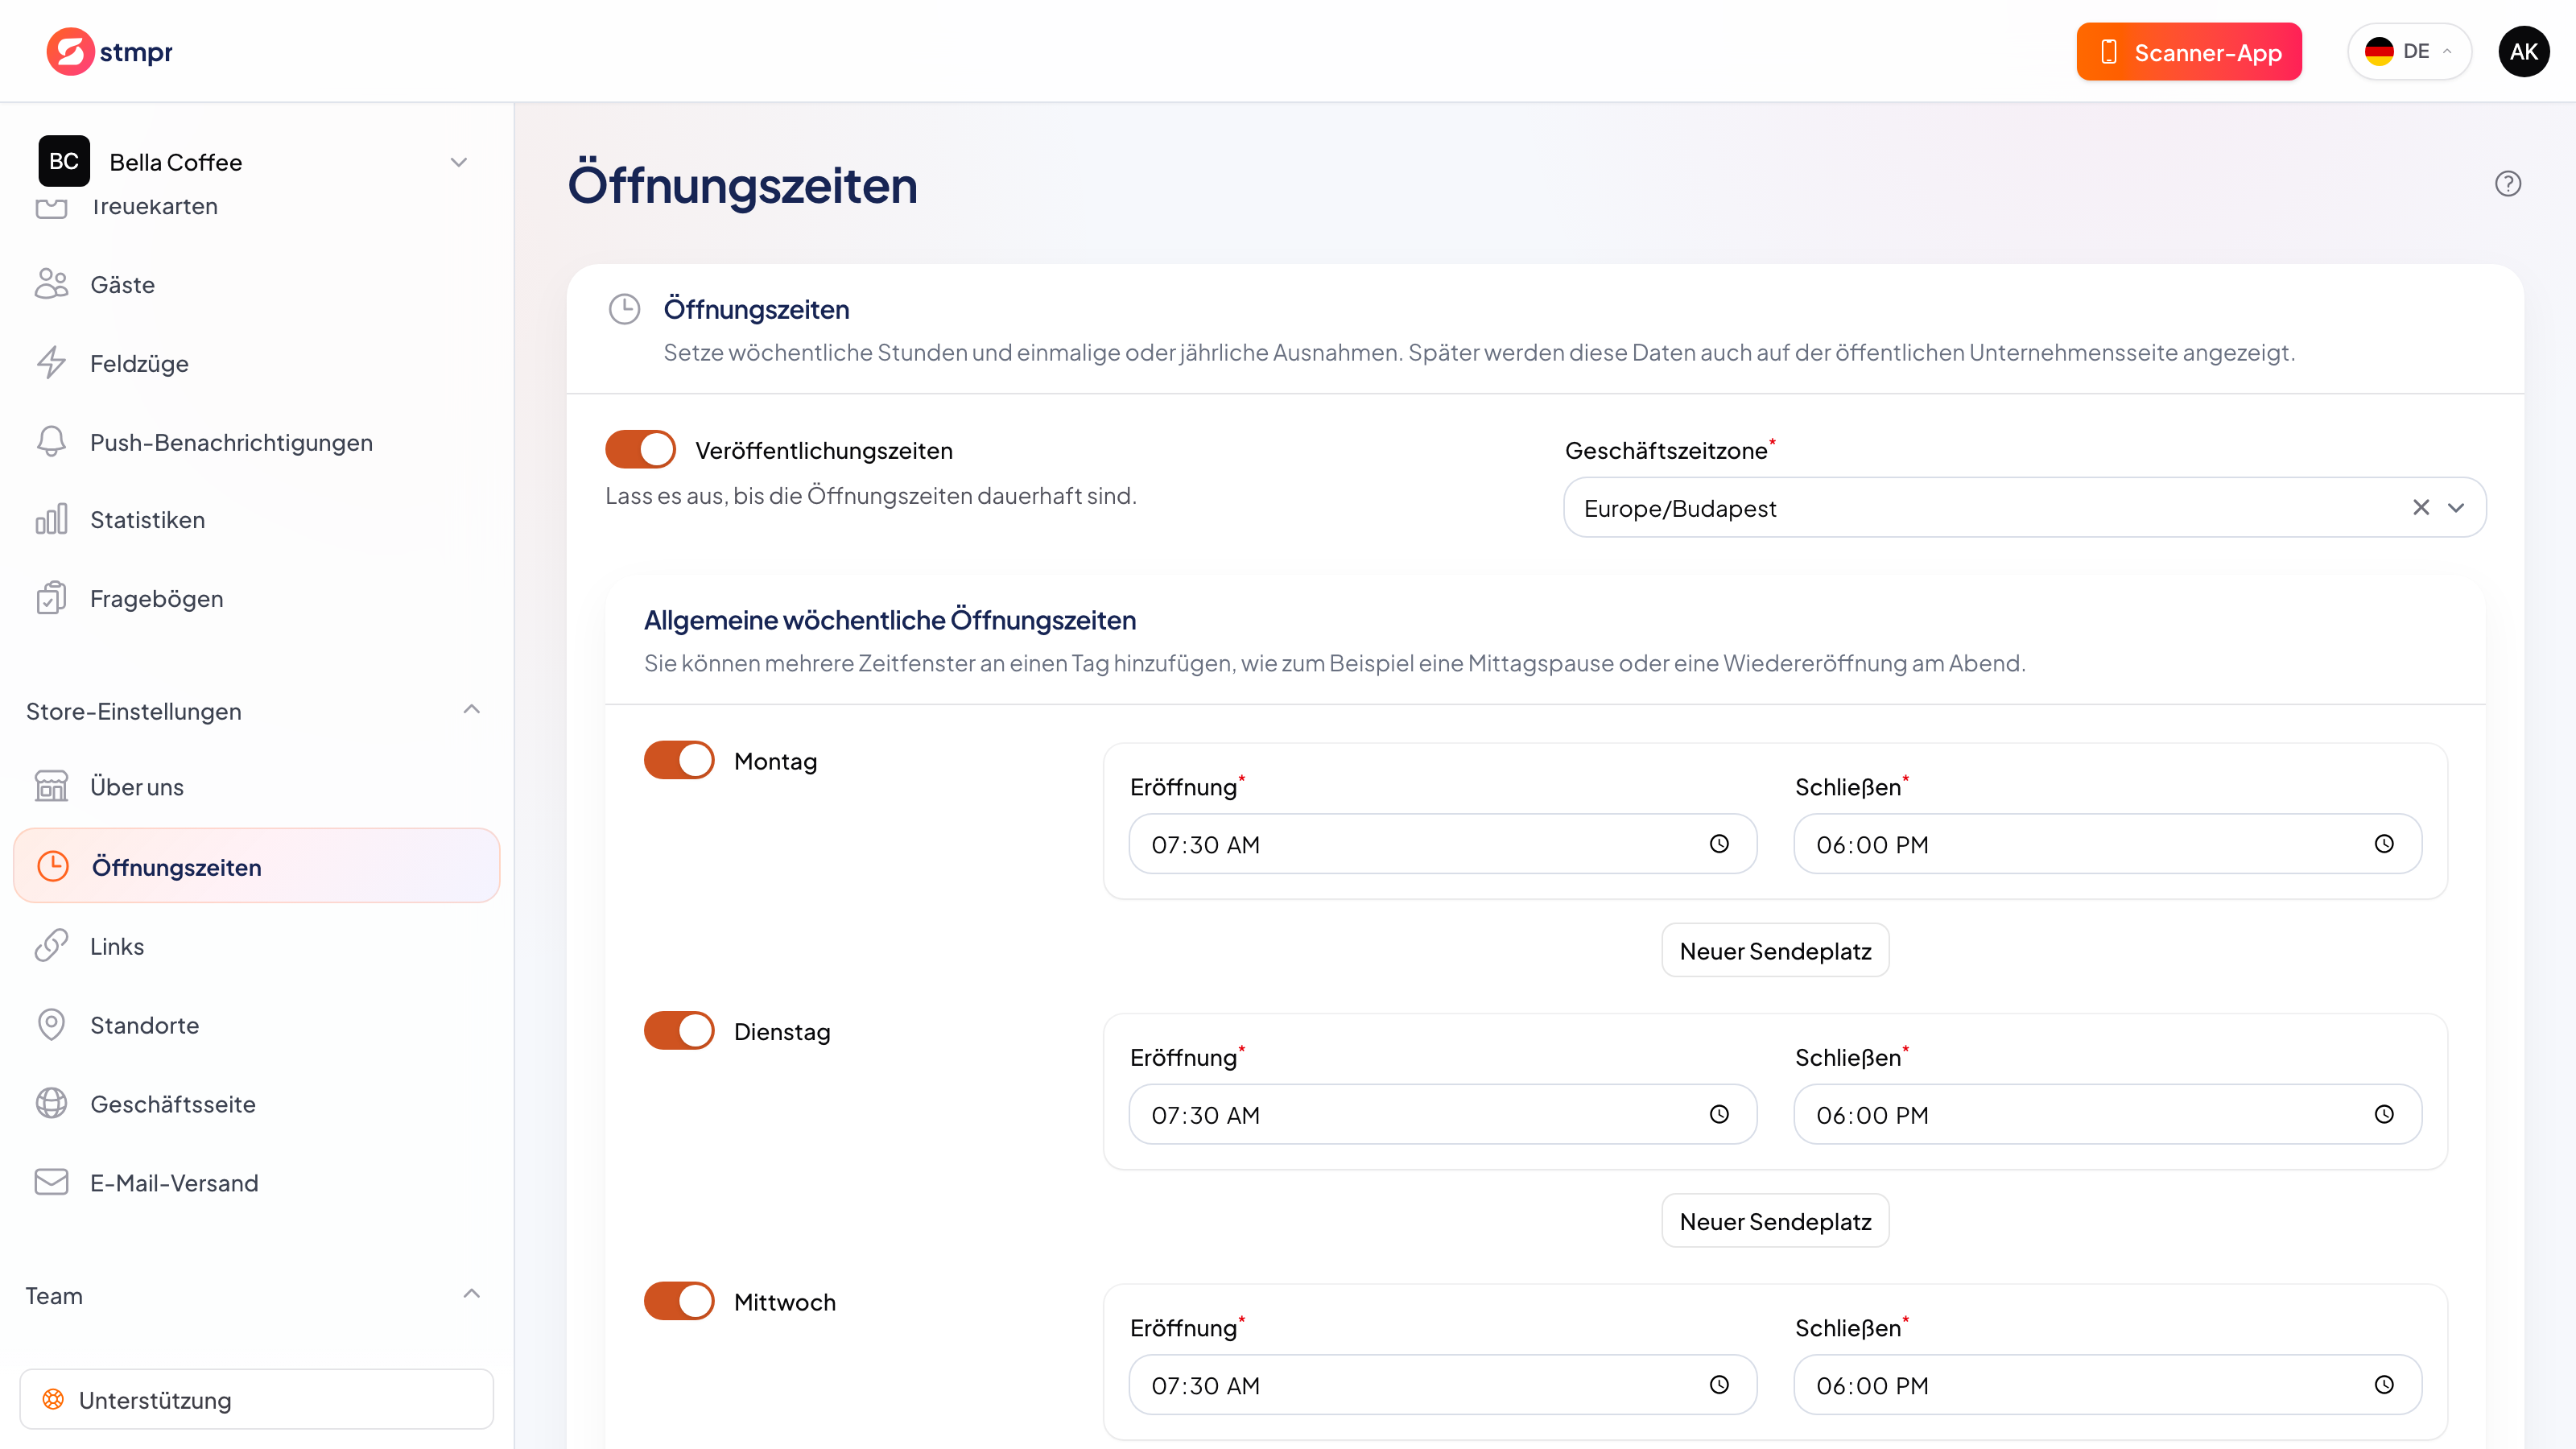Click the sidebar Öffnungszeiten clock icon
The image size is (2576, 1449).
pos(53,866)
